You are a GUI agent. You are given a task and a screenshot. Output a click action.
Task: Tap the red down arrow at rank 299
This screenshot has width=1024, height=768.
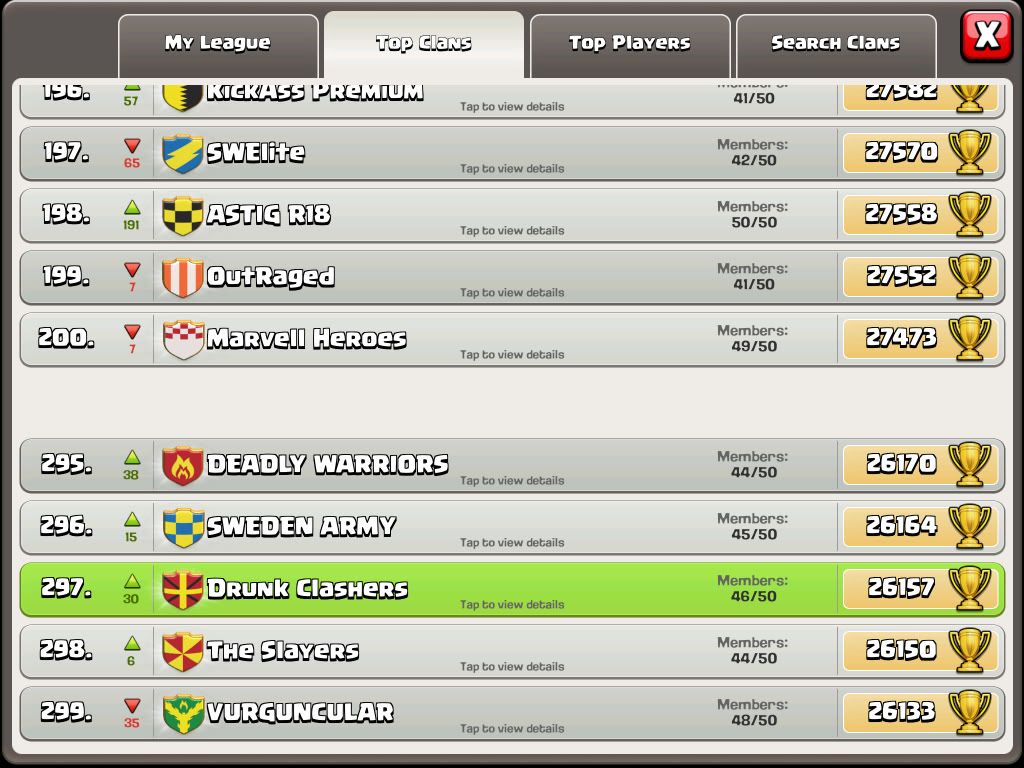point(132,705)
